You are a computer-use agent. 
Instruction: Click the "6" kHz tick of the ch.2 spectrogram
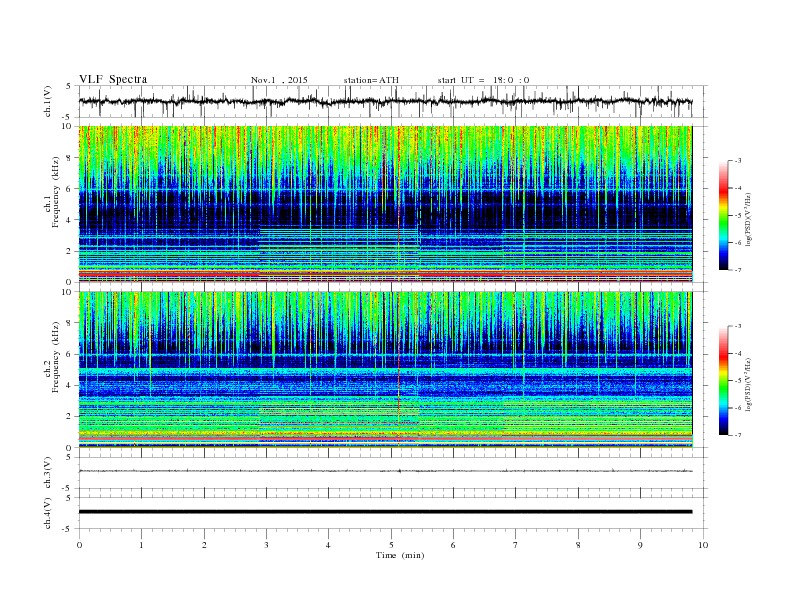pos(69,354)
